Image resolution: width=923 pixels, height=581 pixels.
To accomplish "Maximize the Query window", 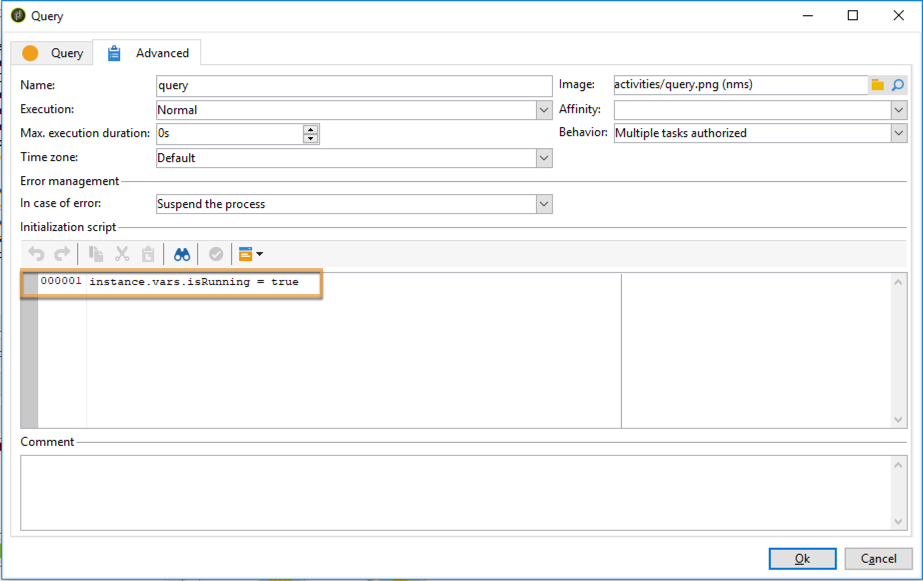I will 852,15.
